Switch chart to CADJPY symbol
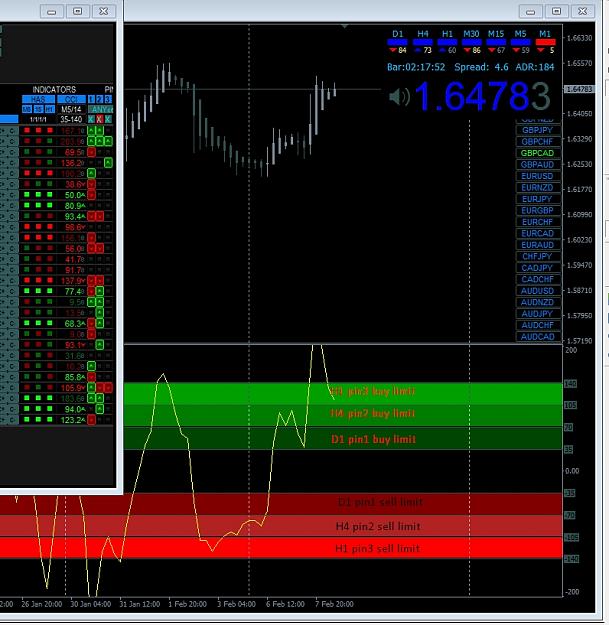The width and height of the screenshot is (609, 625). tap(537, 268)
